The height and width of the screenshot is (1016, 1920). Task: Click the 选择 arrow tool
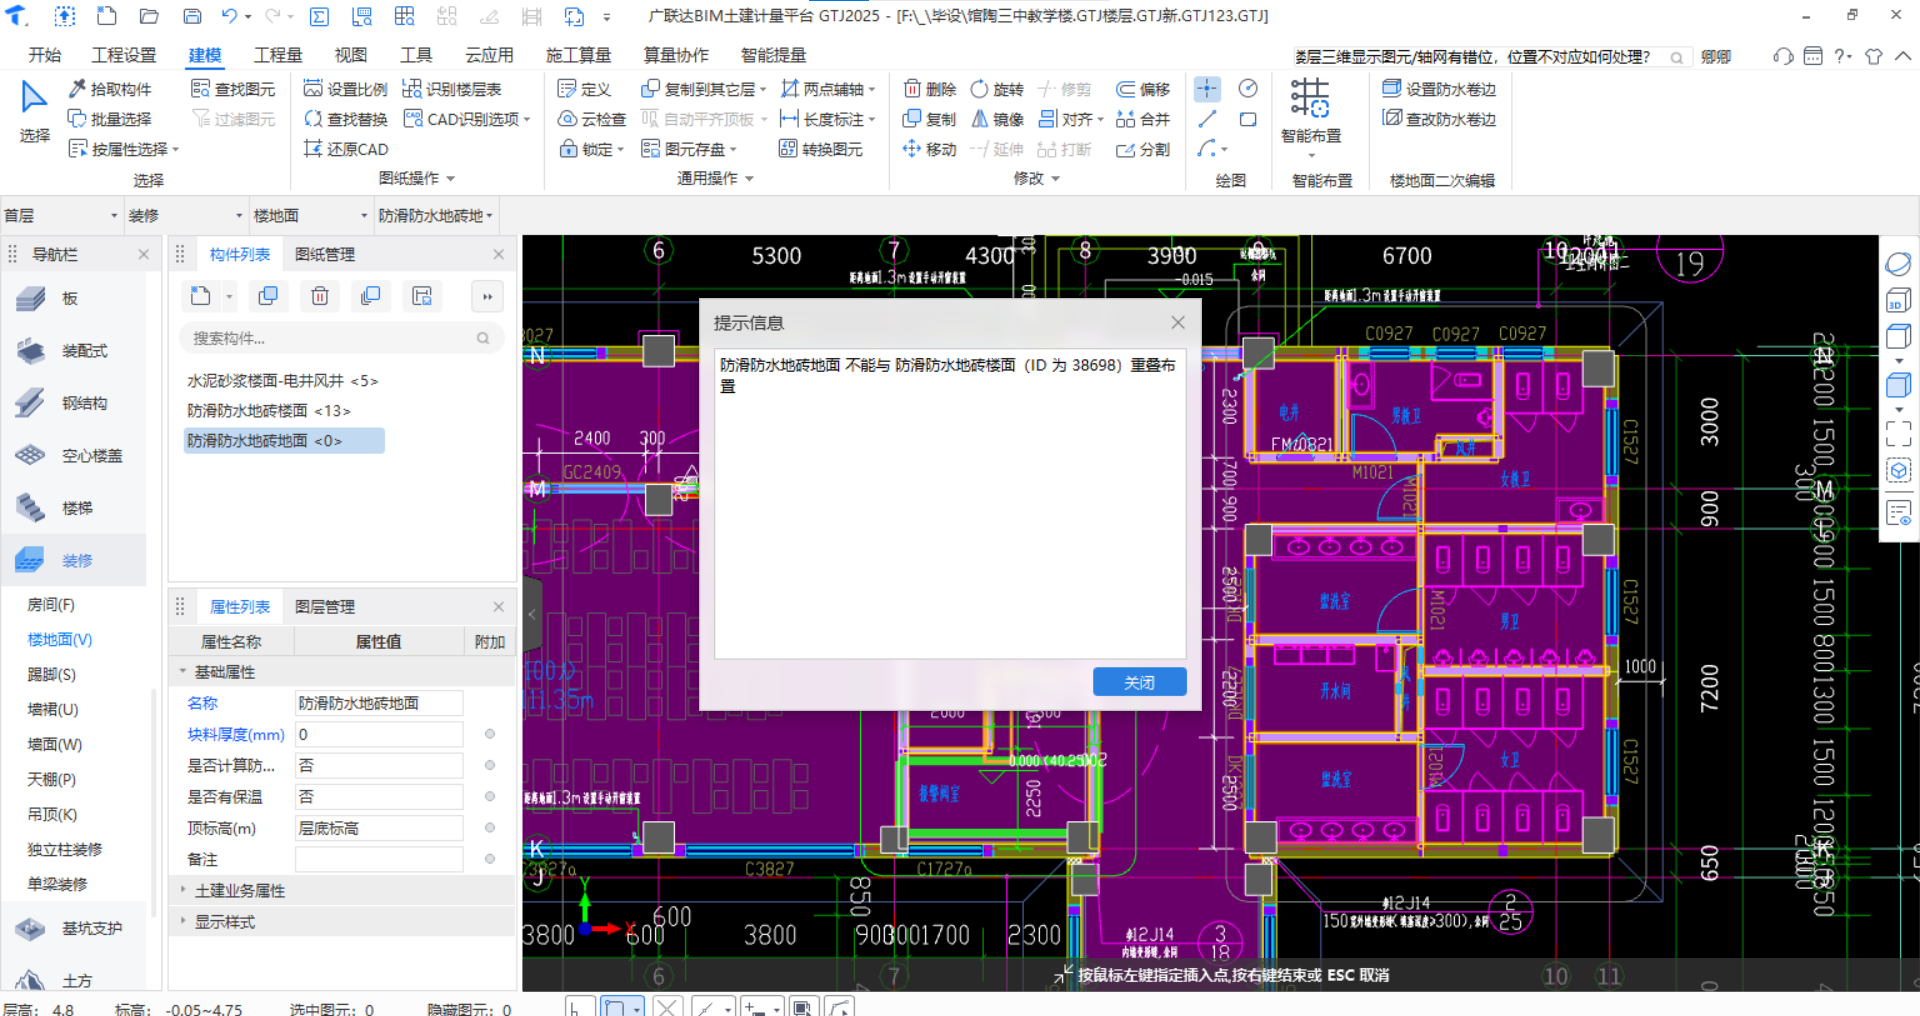[34, 111]
